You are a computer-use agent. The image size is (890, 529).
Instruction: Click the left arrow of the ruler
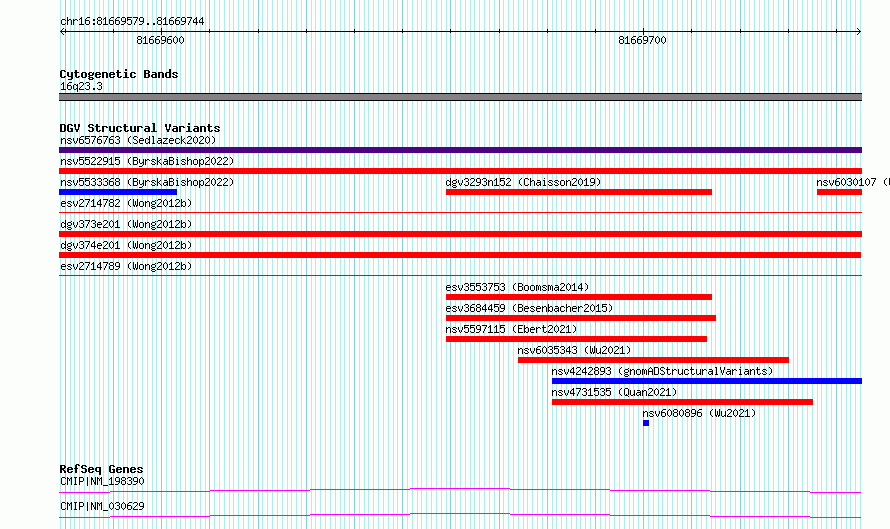(63, 32)
